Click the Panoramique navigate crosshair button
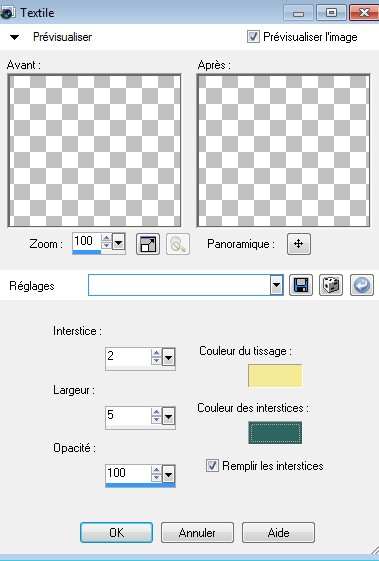This screenshot has width=379, height=561. tap(299, 244)
